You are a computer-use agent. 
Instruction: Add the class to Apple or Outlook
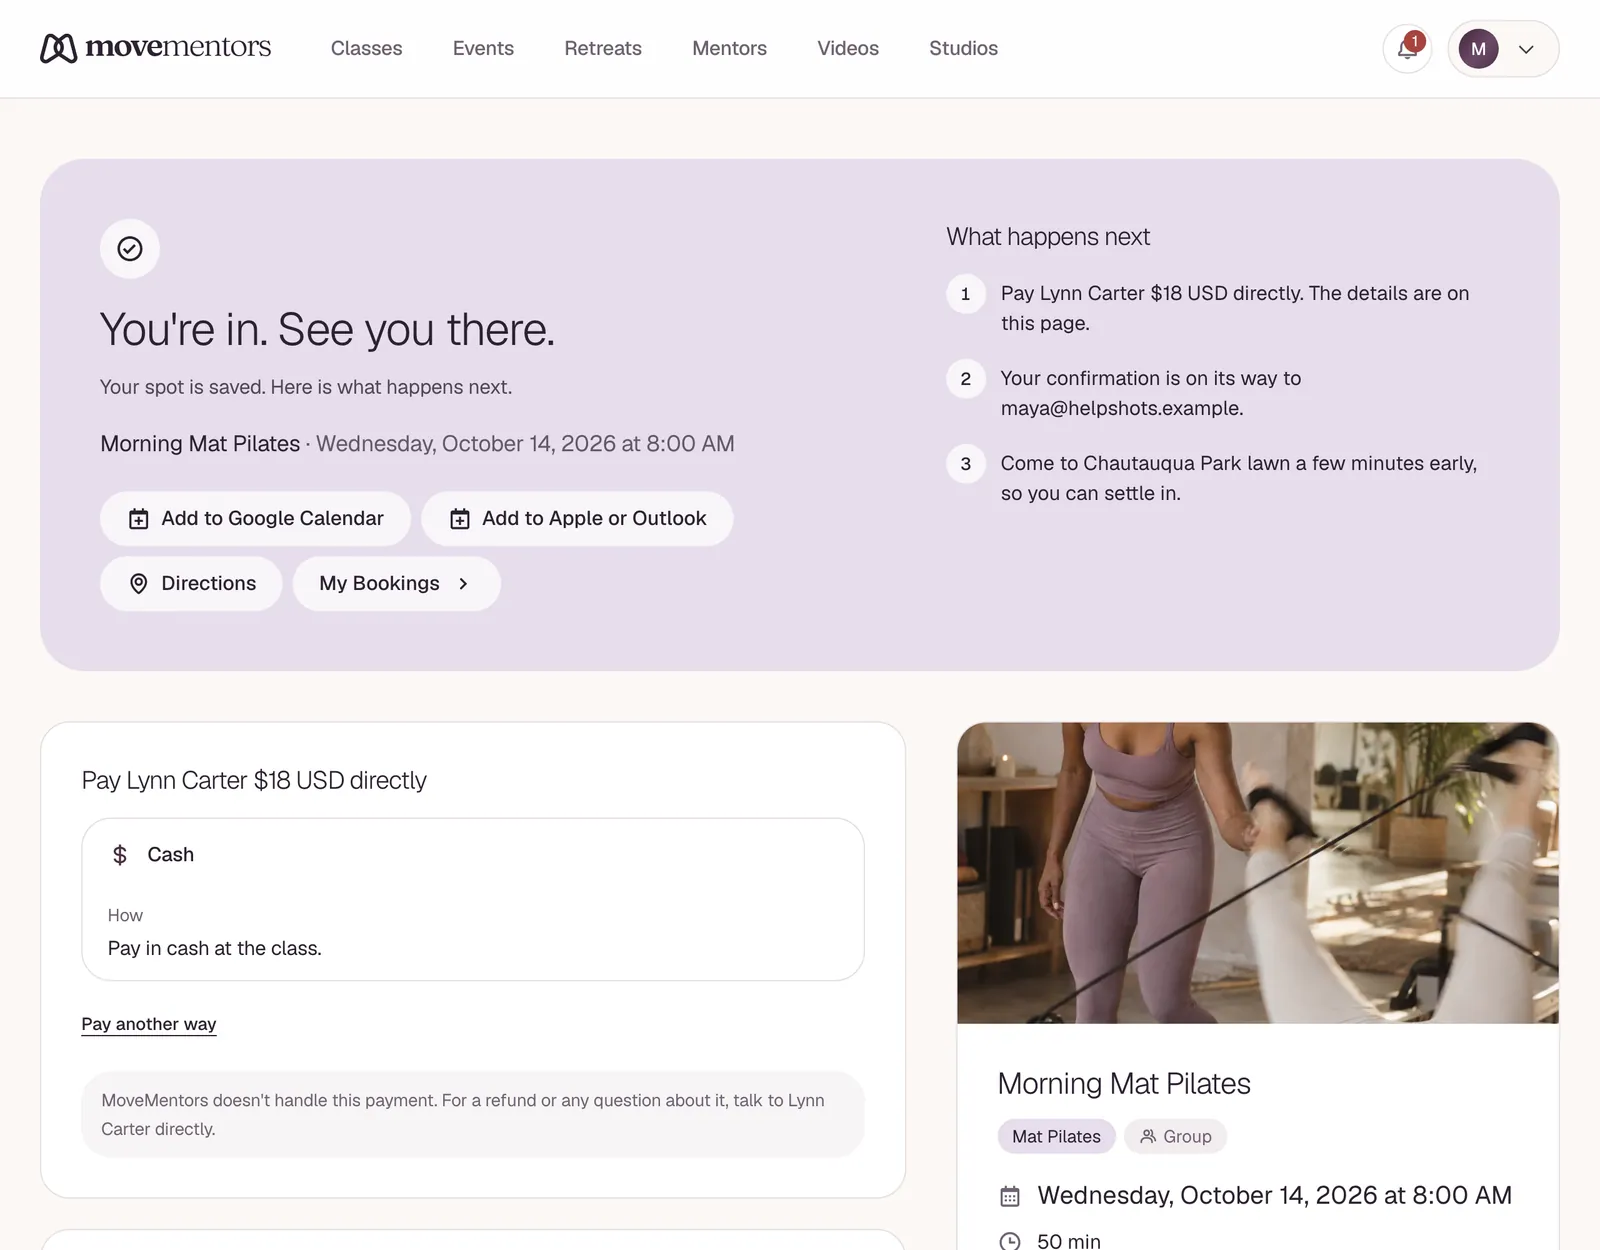[577, 518]
